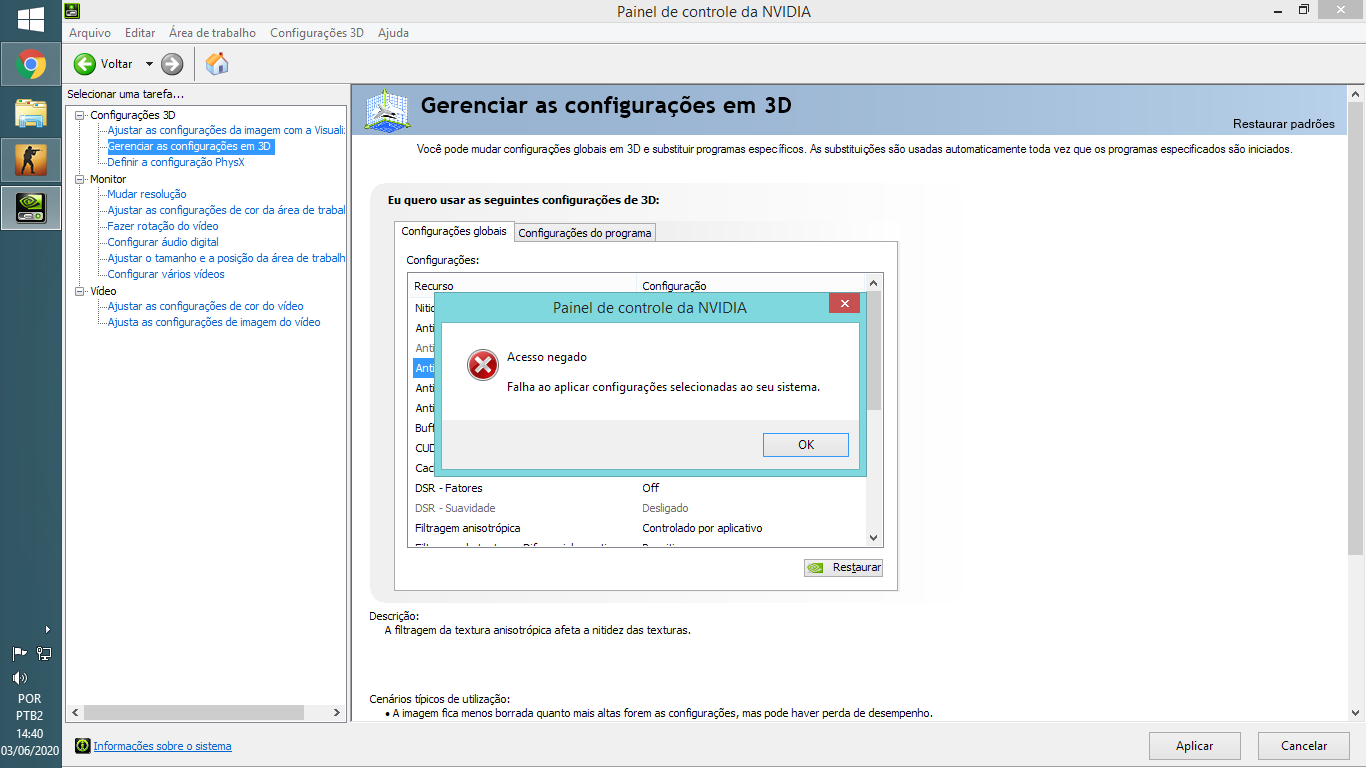
Task: Open File Explorer from taskbar
Action: point(31,112)
